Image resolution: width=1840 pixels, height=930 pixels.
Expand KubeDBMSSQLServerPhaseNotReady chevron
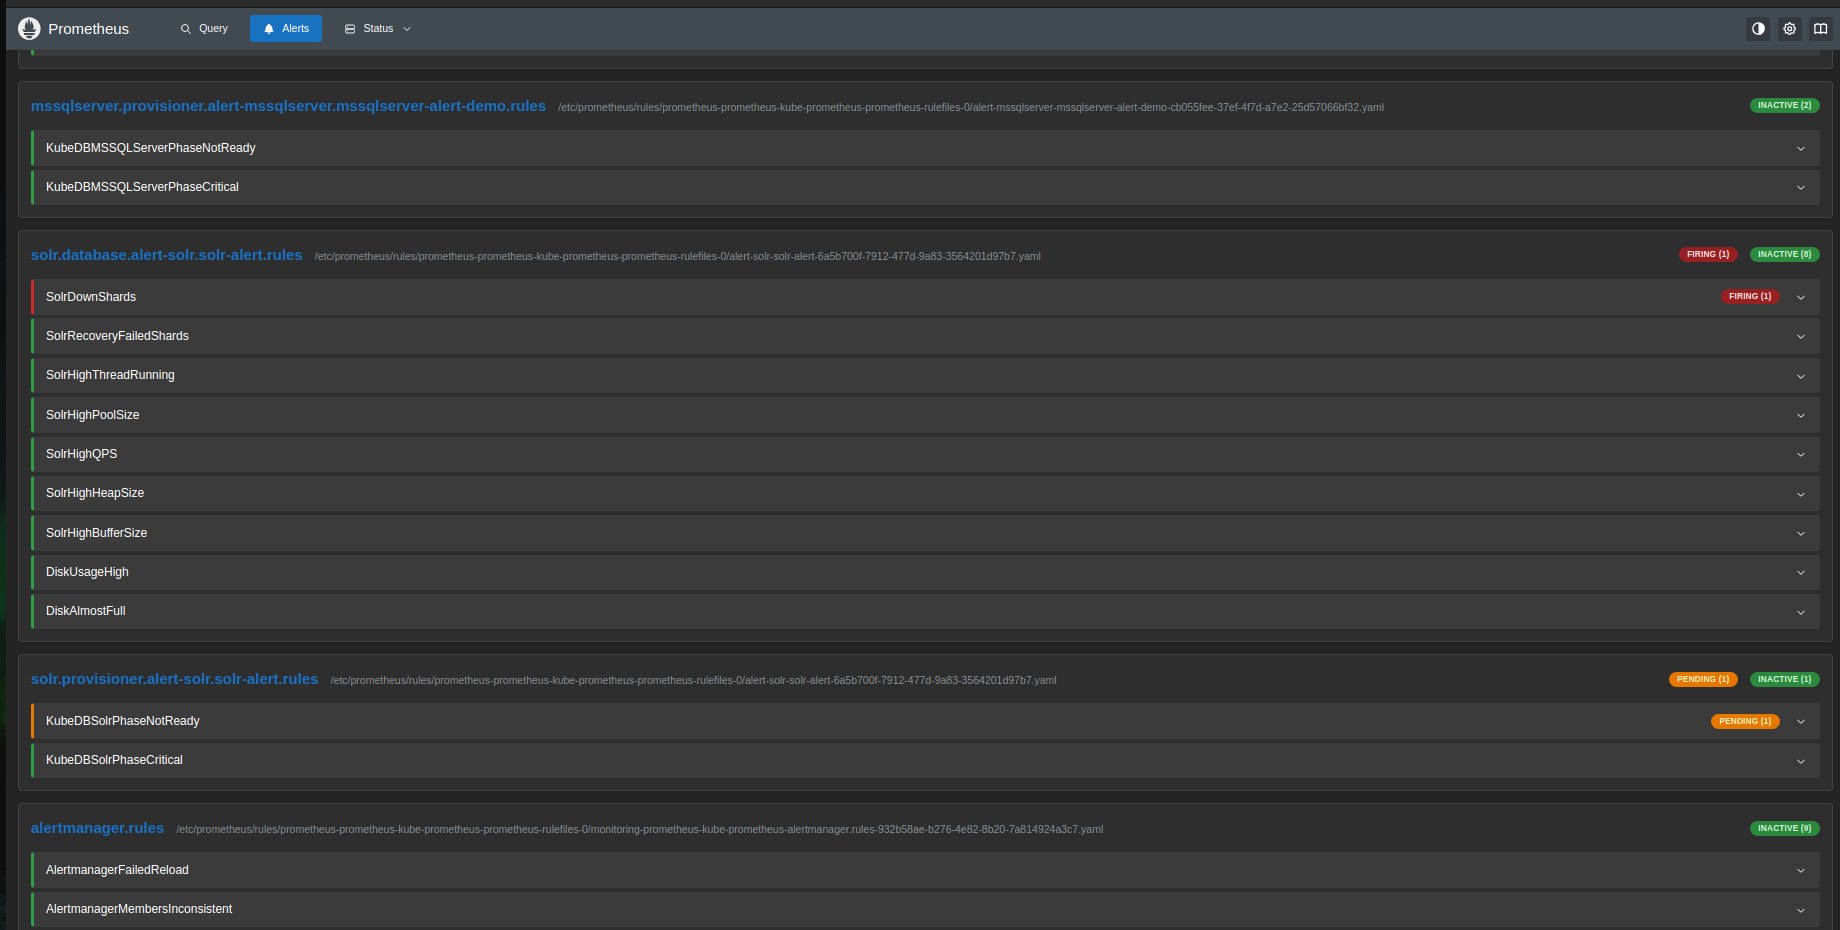tap(1801, 148)
